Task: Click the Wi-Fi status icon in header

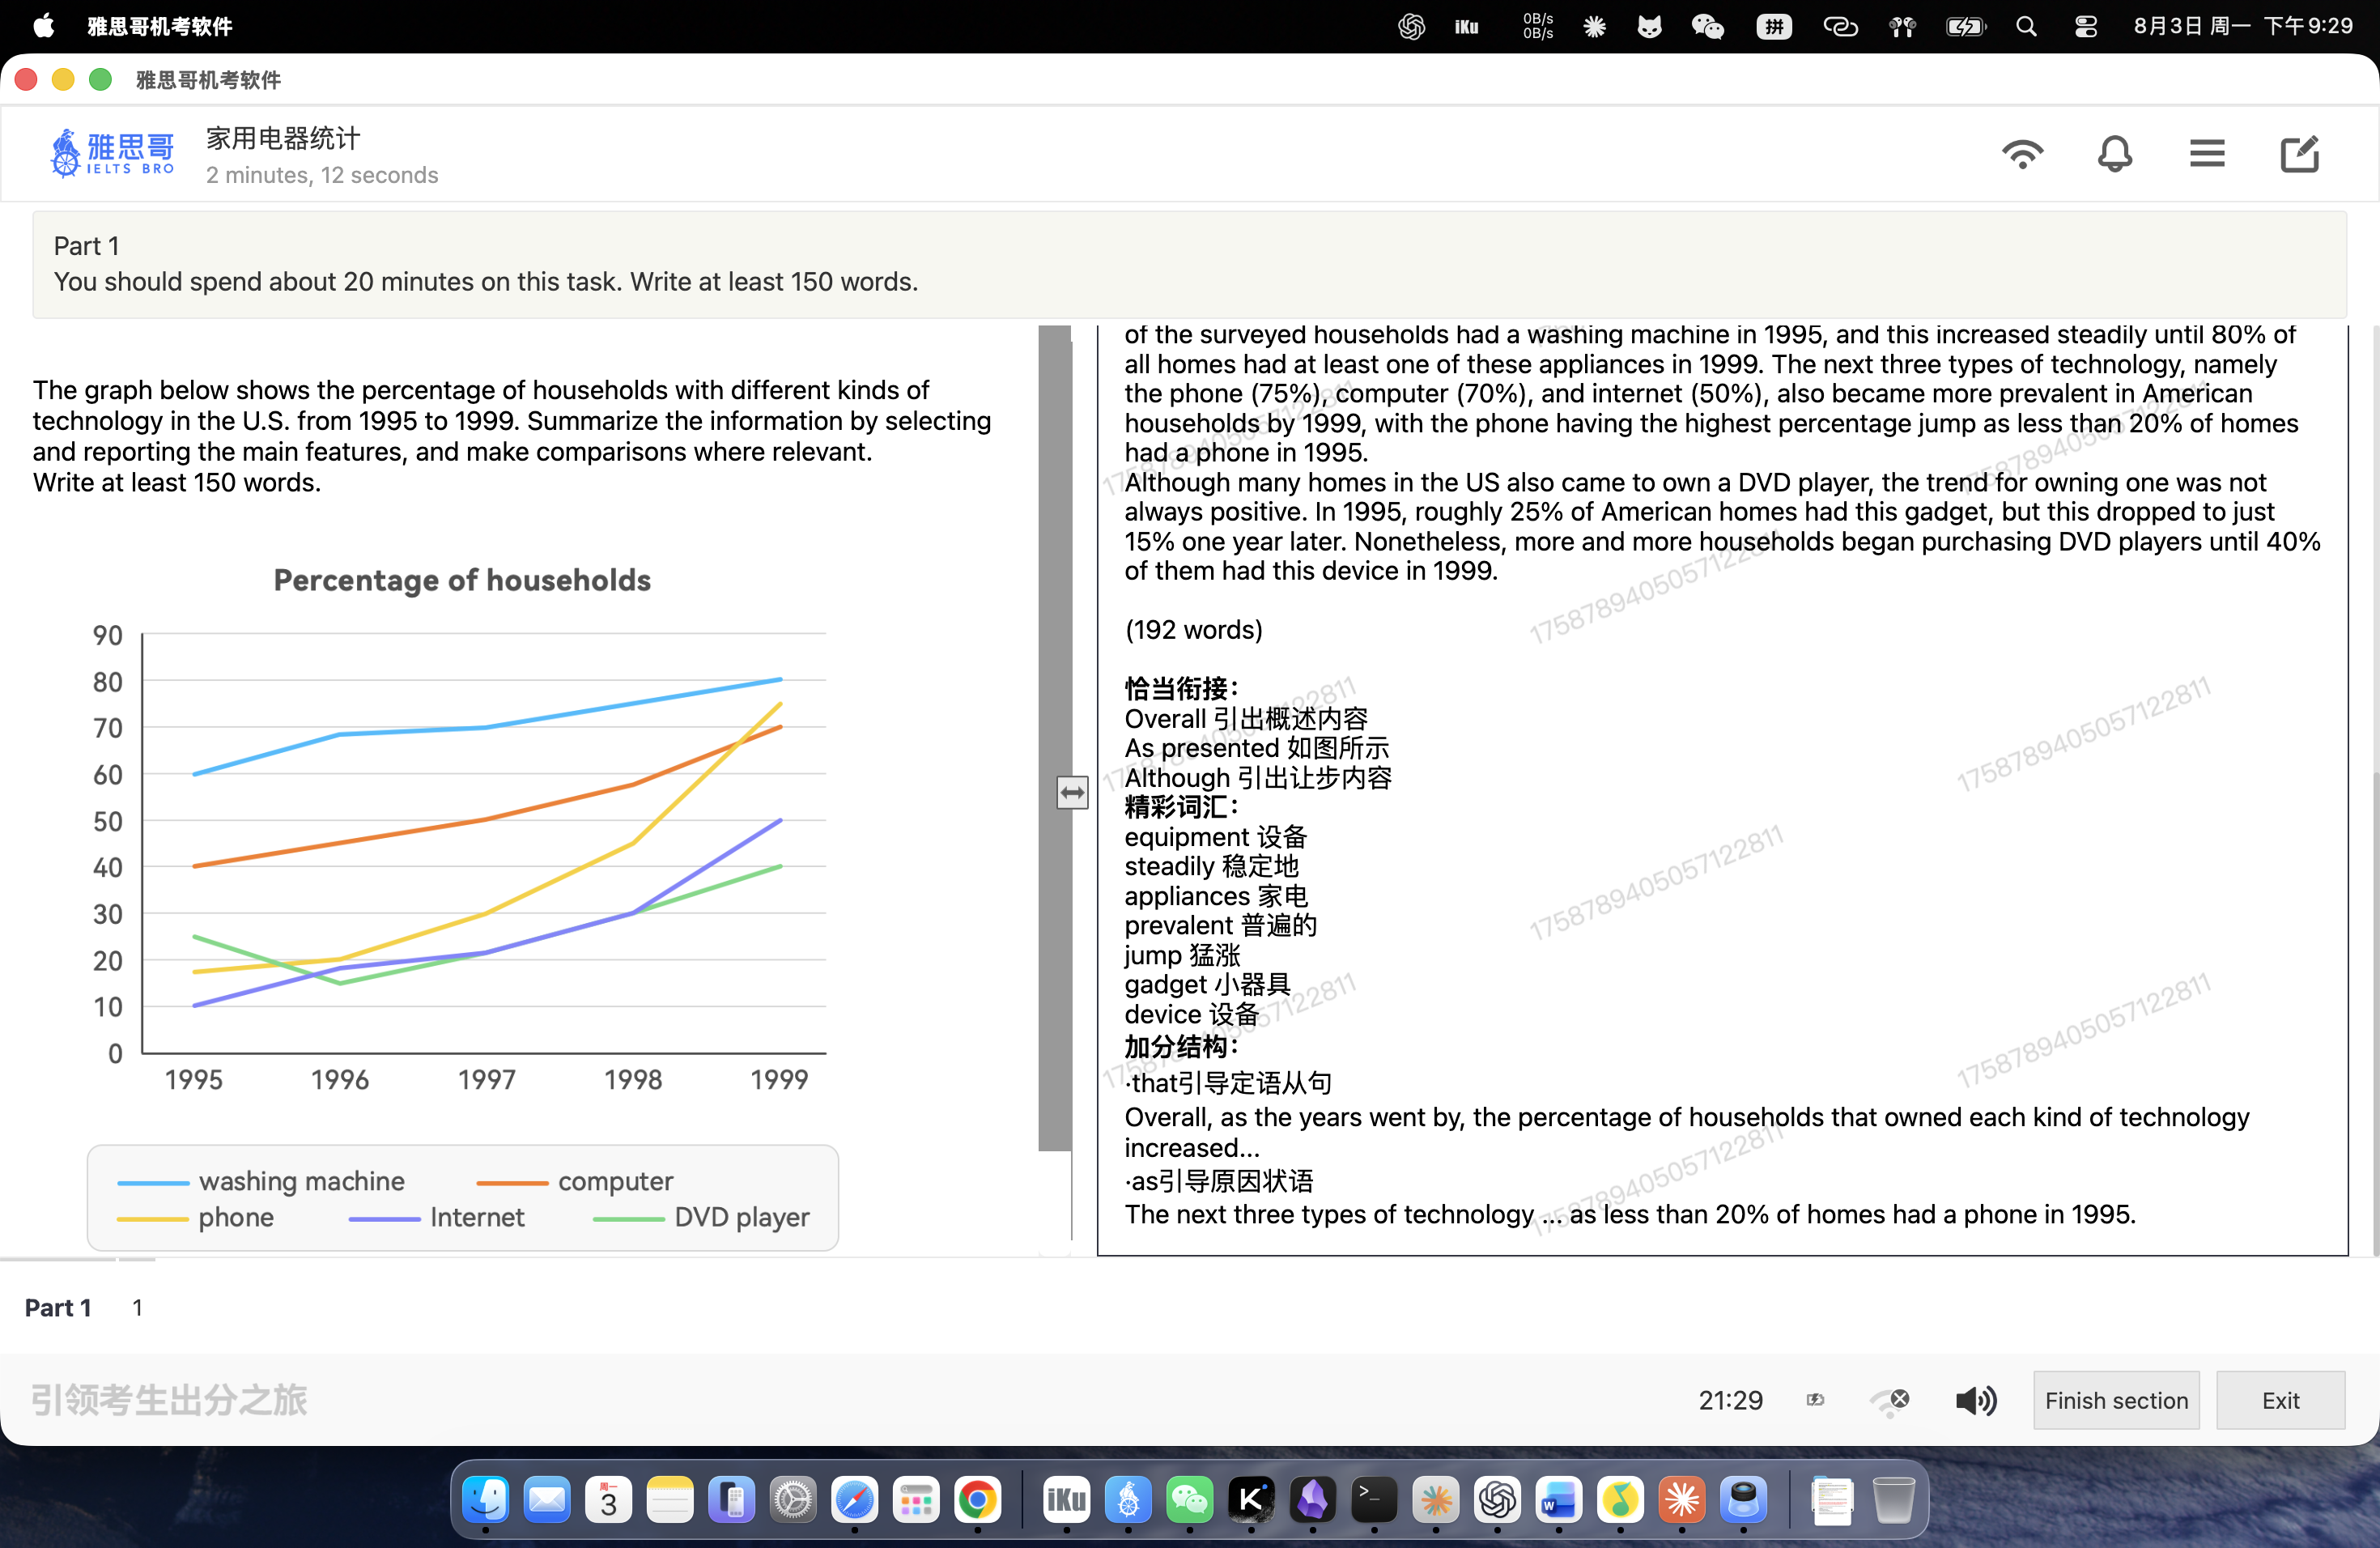Action: [2022, 154]
